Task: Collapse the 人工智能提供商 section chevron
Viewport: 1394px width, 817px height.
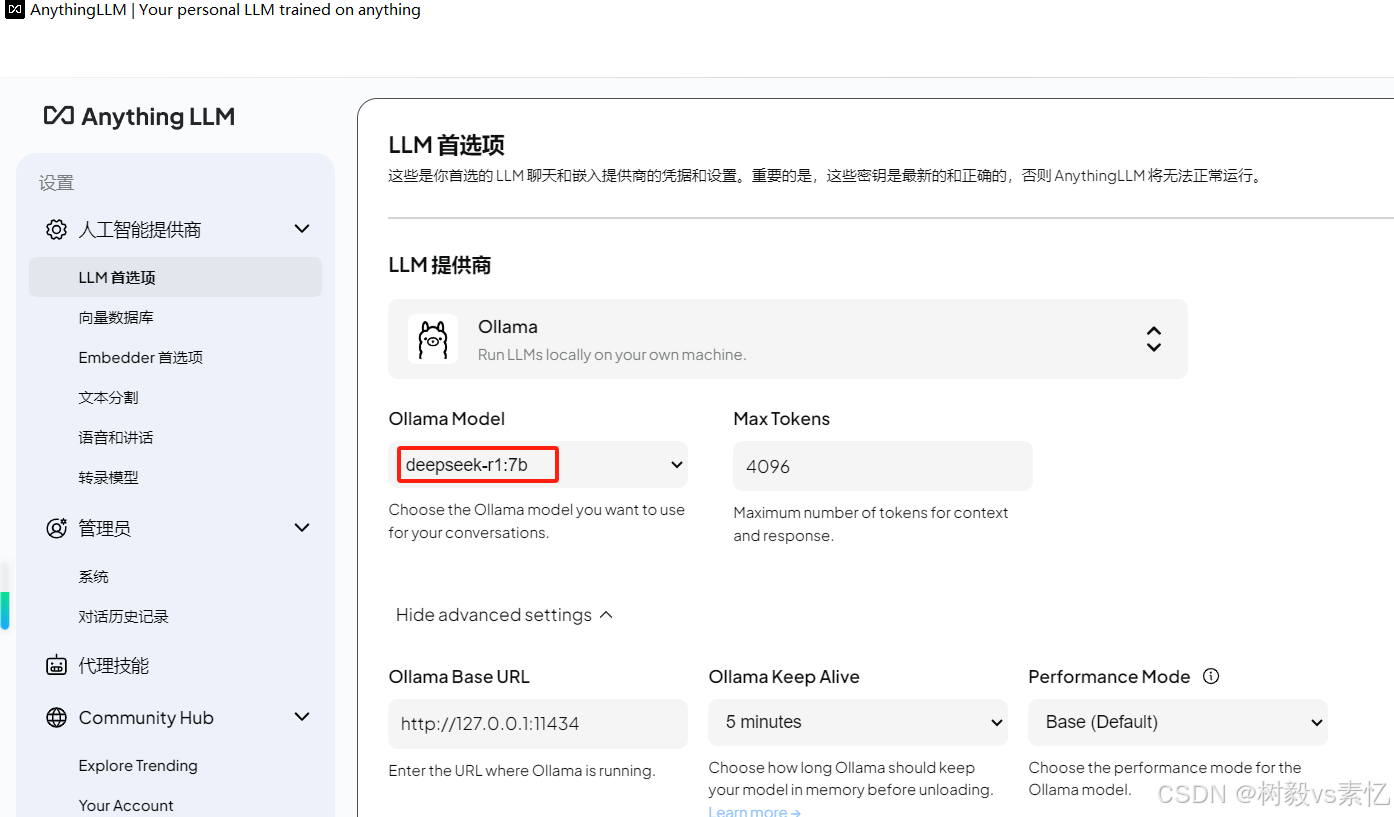Action: click(302, 229)
